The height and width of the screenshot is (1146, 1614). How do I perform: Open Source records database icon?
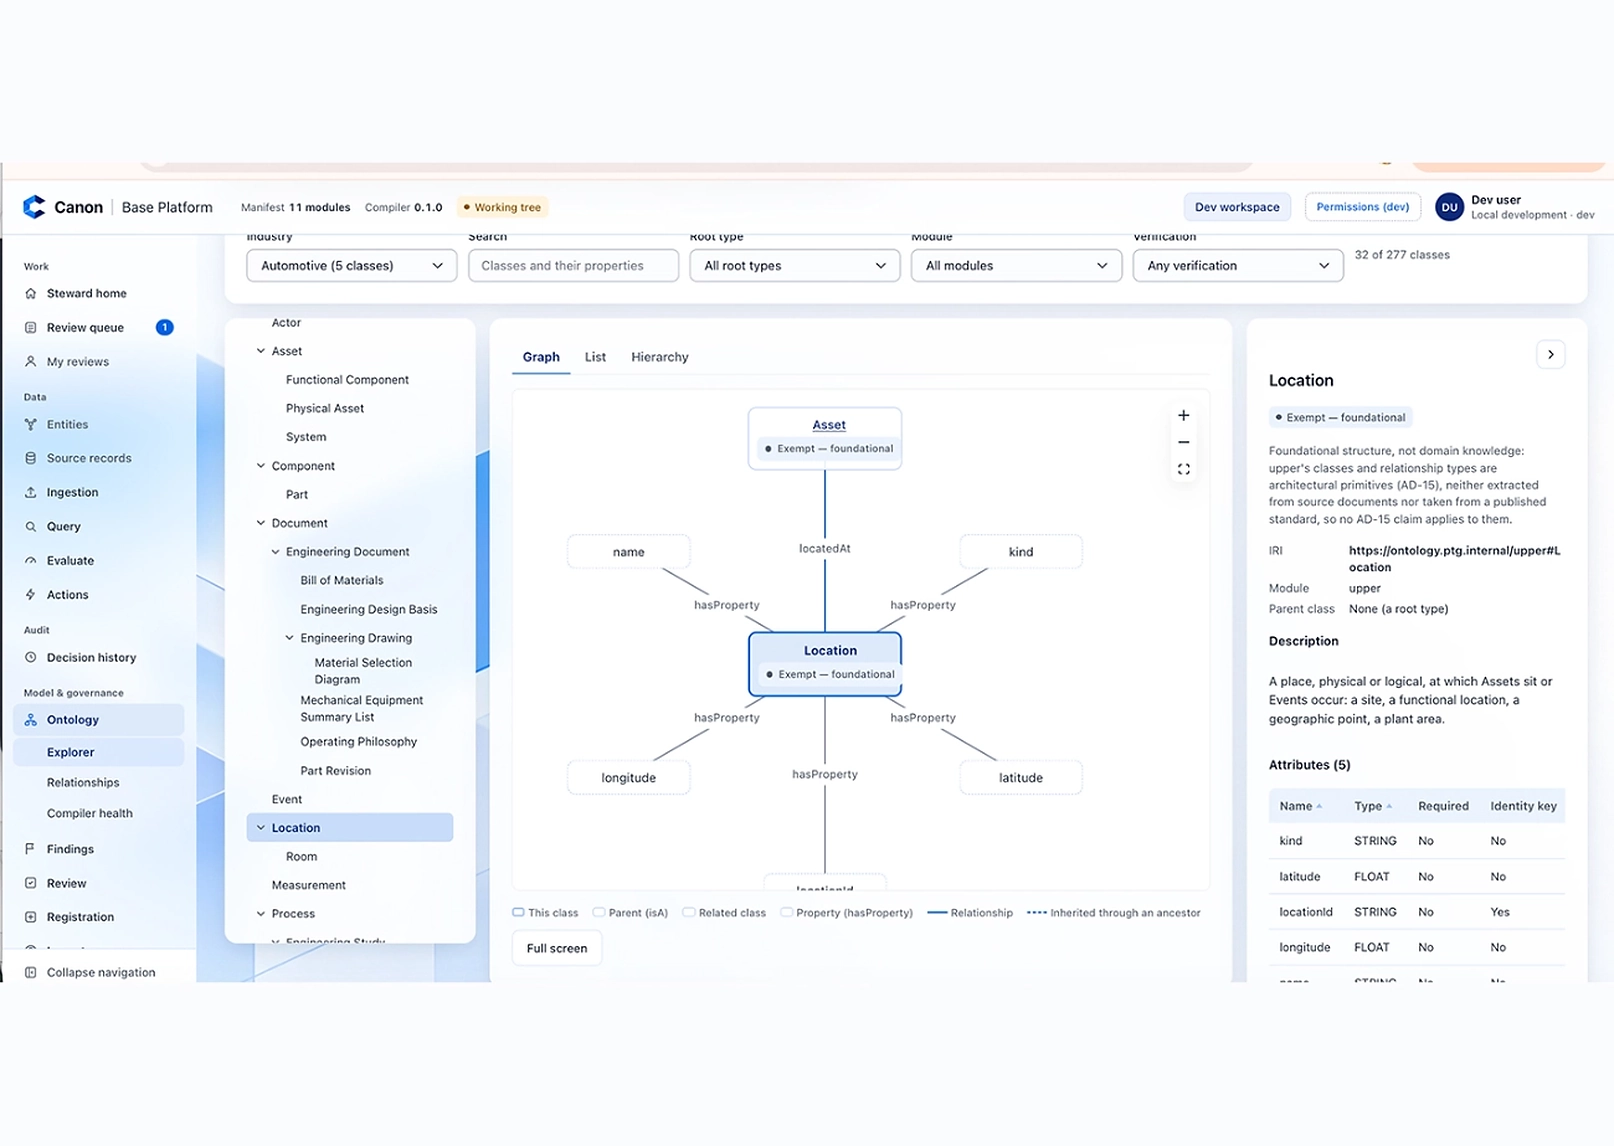click(31, 458)
